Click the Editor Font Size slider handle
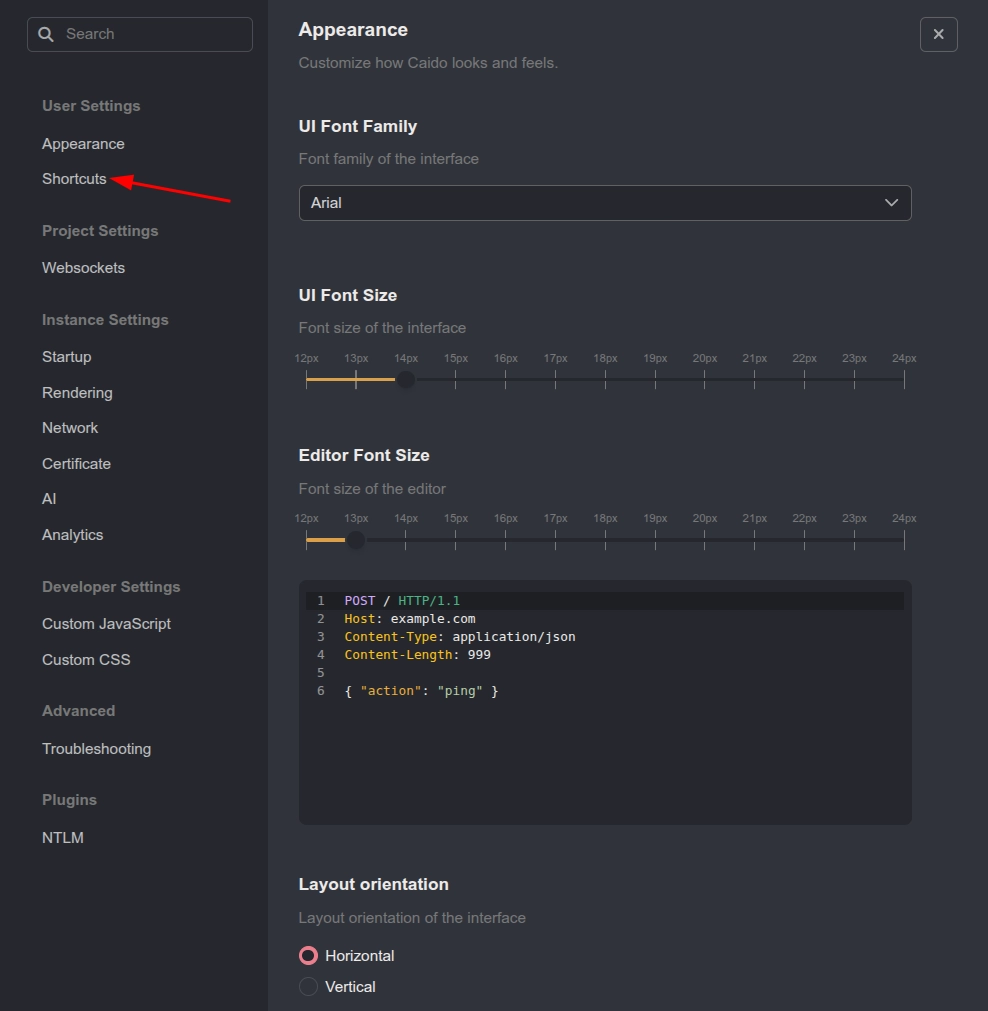The width and height of the screenshot is (988, 1011). (x=355, y=540)
